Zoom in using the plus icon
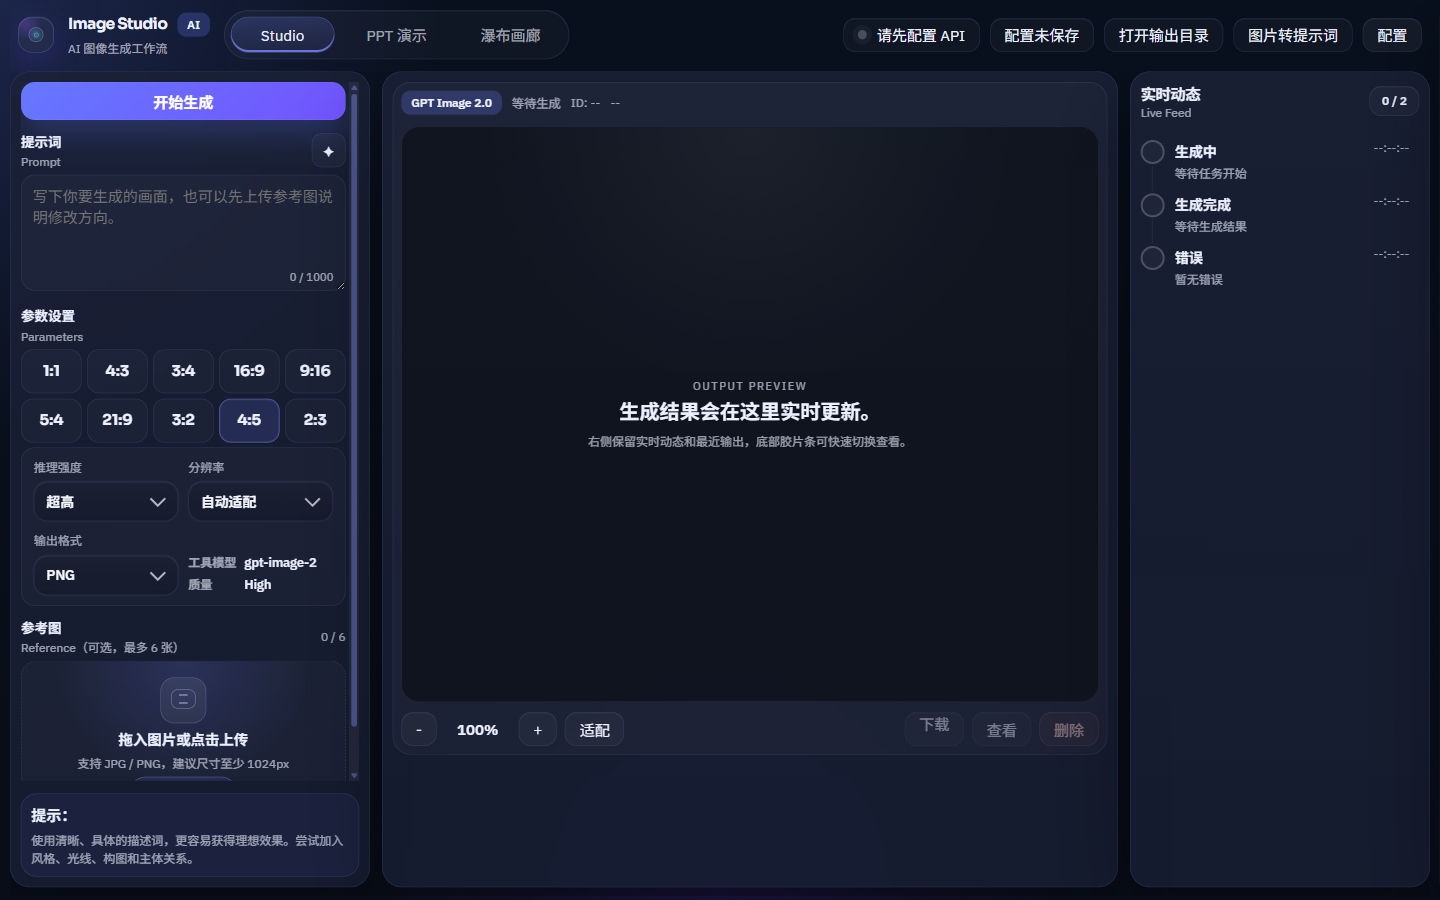1440x900 pixels. pos(537,729)
